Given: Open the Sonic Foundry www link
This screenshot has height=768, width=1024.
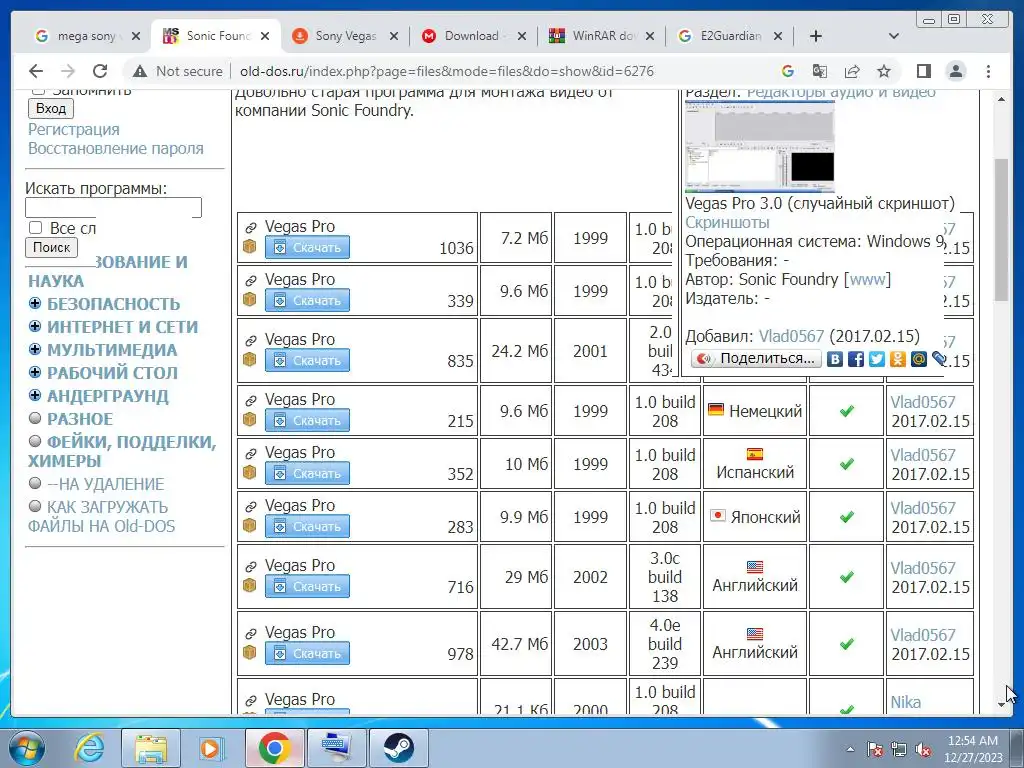Looking at the screenshot, I should (868, 280).
